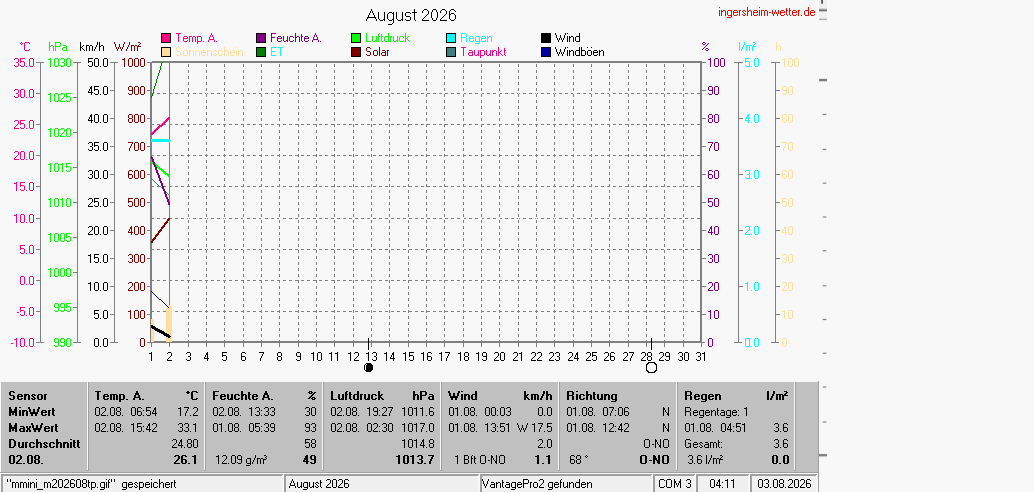Click the average temperature value 24.80
Screen dimensions: 1034x492
185,443
